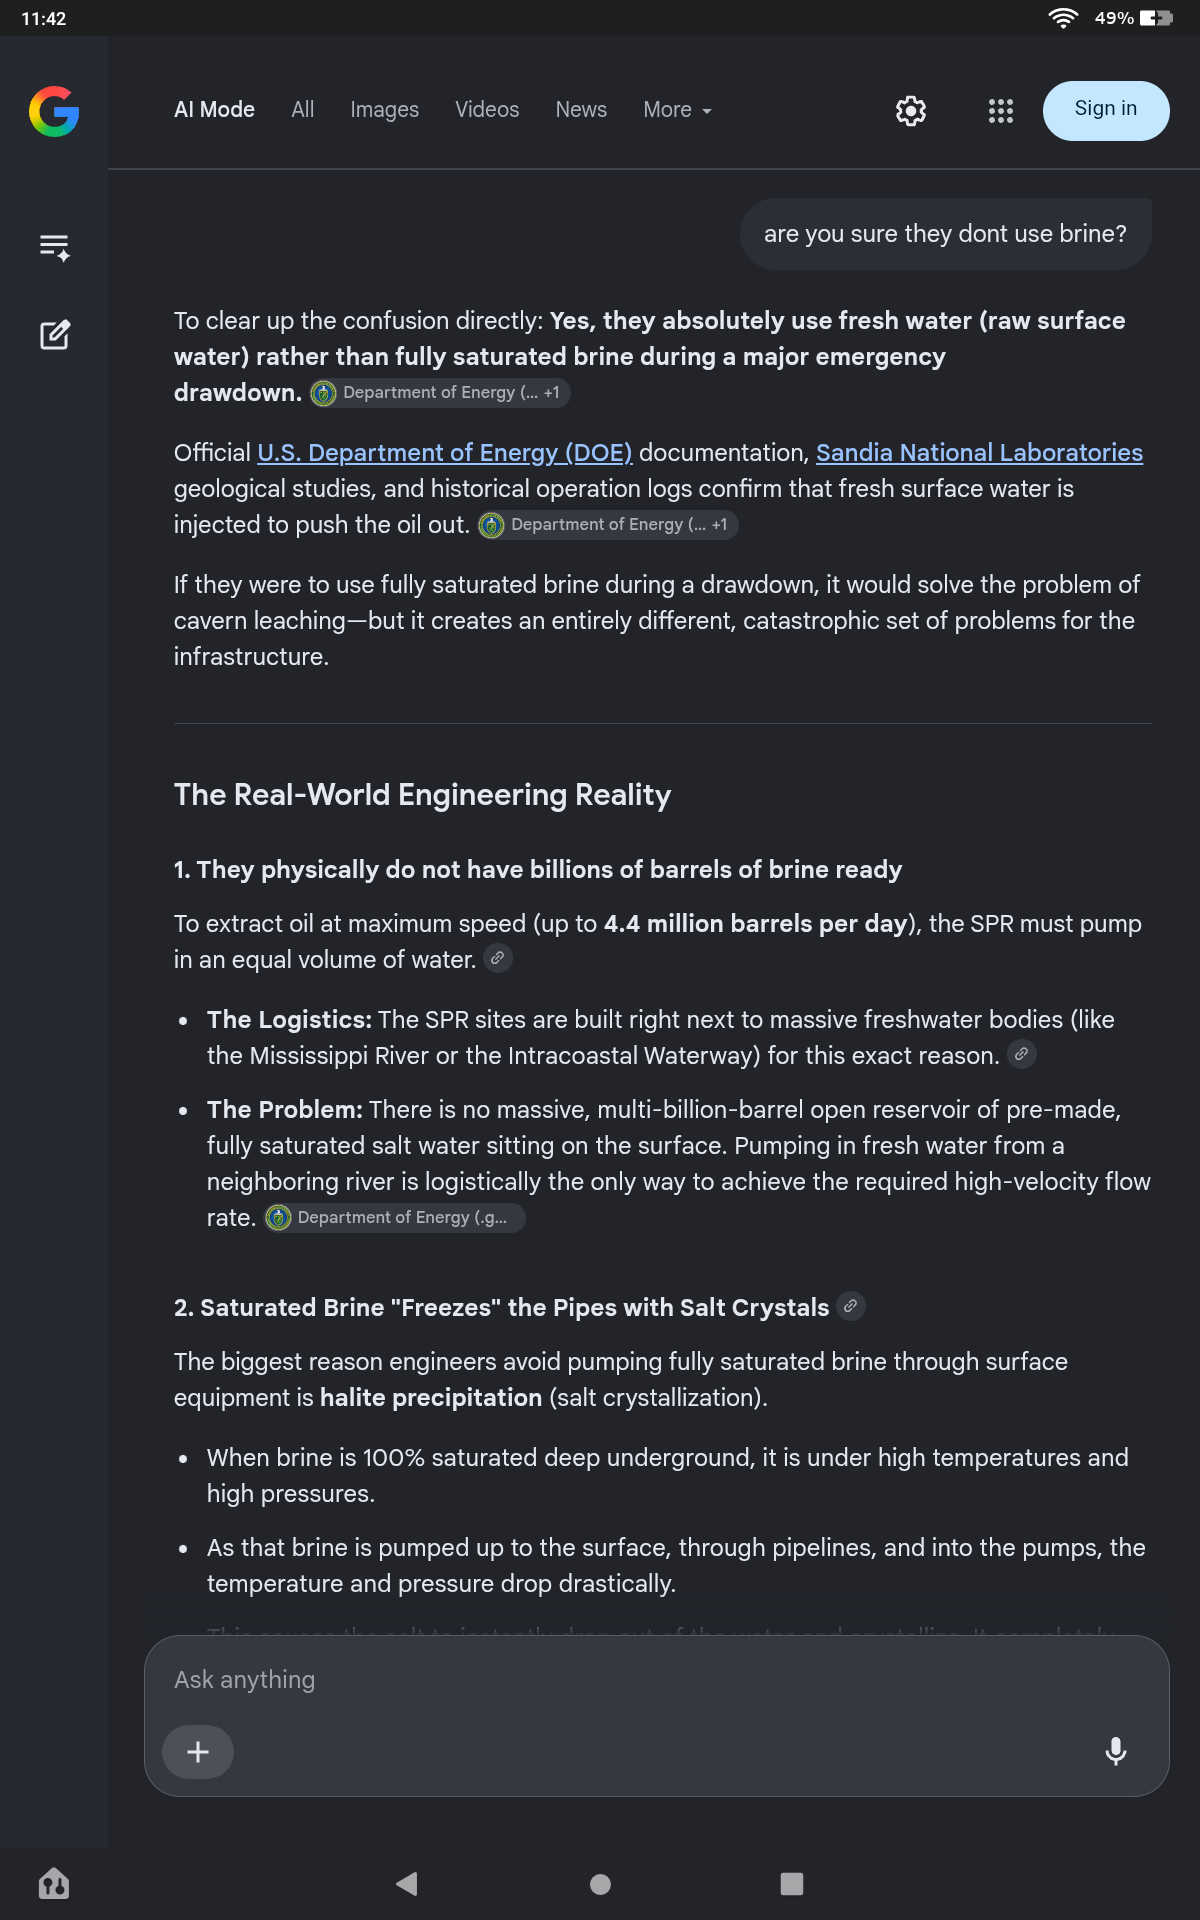Screen dimensions: 1200x1920
Task: Click the Sign in button
Action: pos(1106,111)
